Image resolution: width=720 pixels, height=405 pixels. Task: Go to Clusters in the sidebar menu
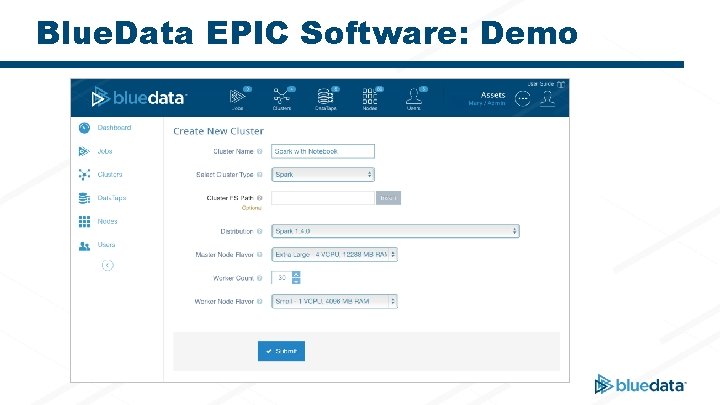click(110, 174)
